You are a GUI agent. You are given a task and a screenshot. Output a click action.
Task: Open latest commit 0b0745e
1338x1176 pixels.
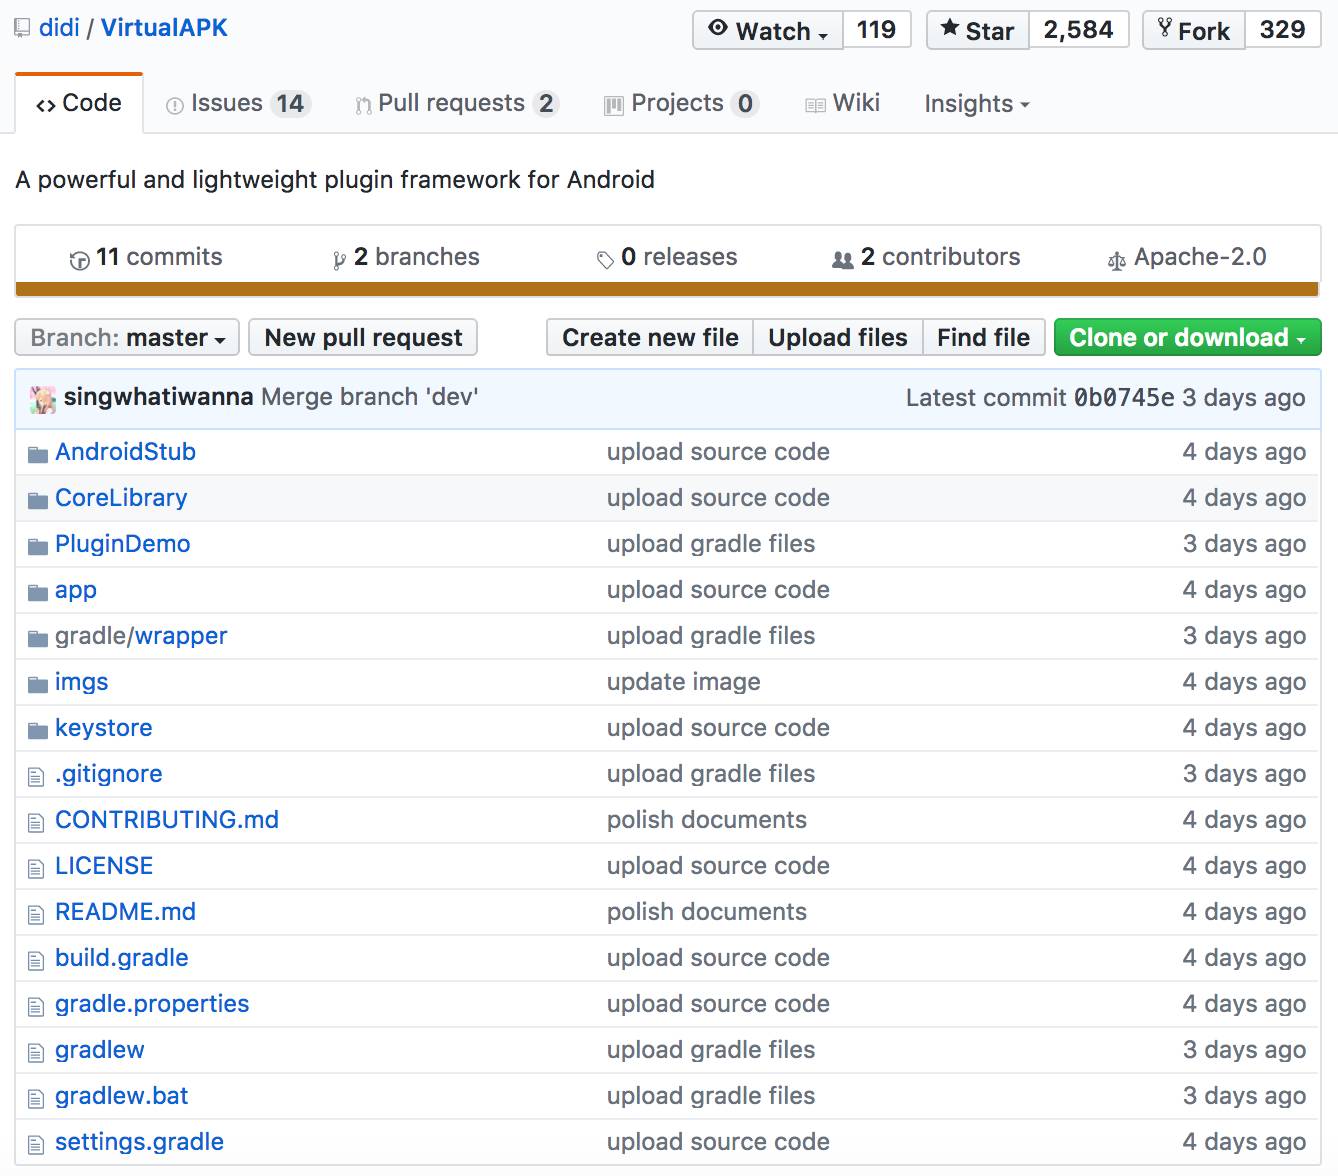tap(1123, 398)
